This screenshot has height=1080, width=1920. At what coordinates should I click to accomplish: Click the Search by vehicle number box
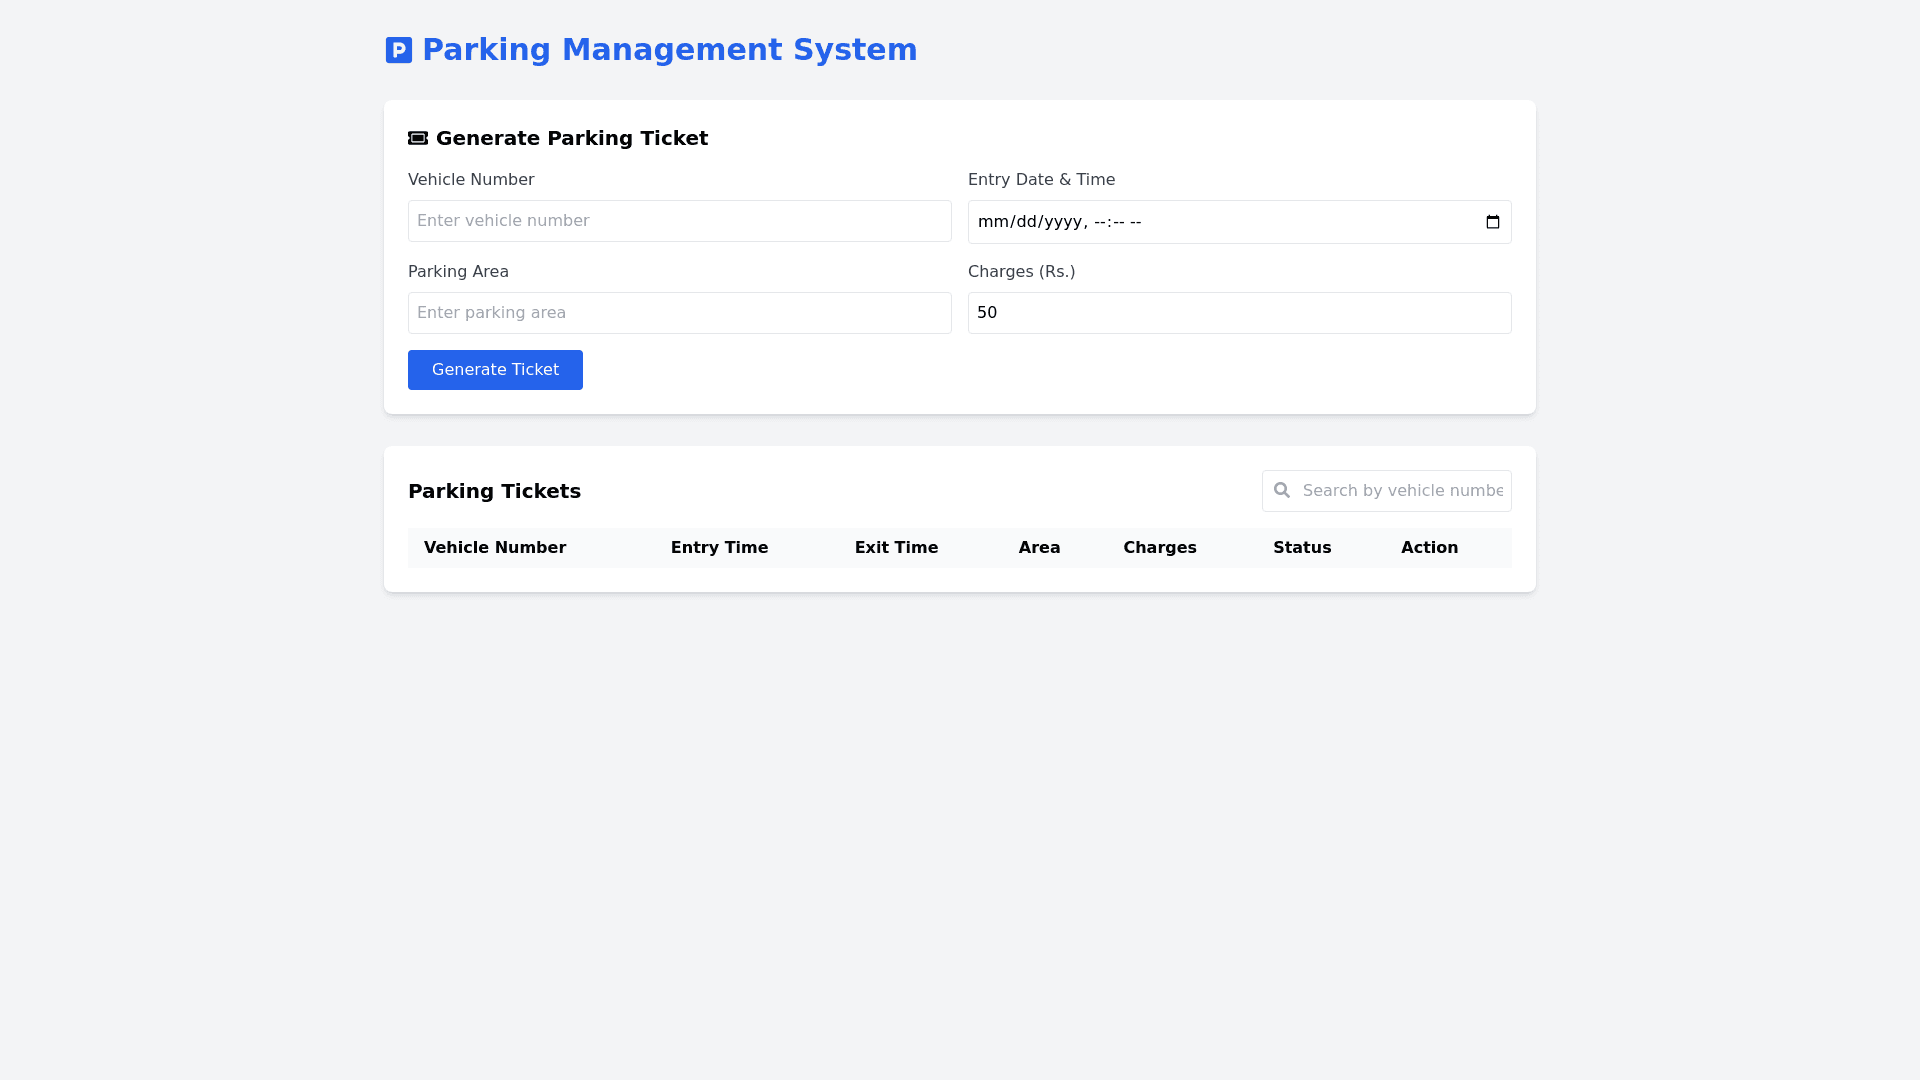pos(1402,491)
